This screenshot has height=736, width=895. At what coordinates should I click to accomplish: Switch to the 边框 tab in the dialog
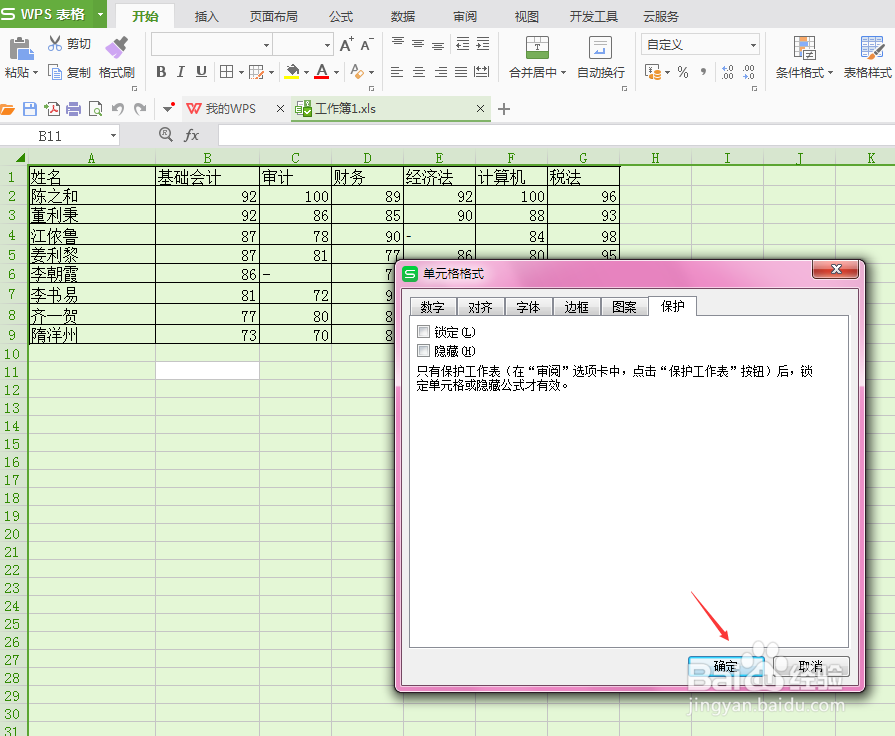pos(576,307)
